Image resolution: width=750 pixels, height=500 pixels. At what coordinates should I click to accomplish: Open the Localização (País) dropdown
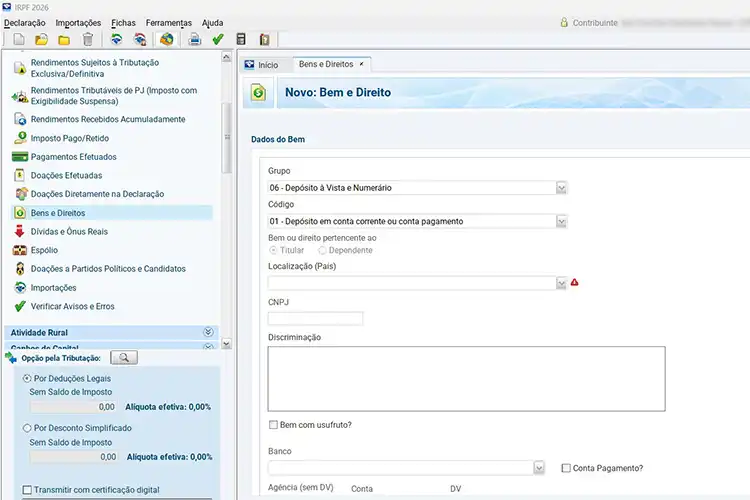point(562,283)
